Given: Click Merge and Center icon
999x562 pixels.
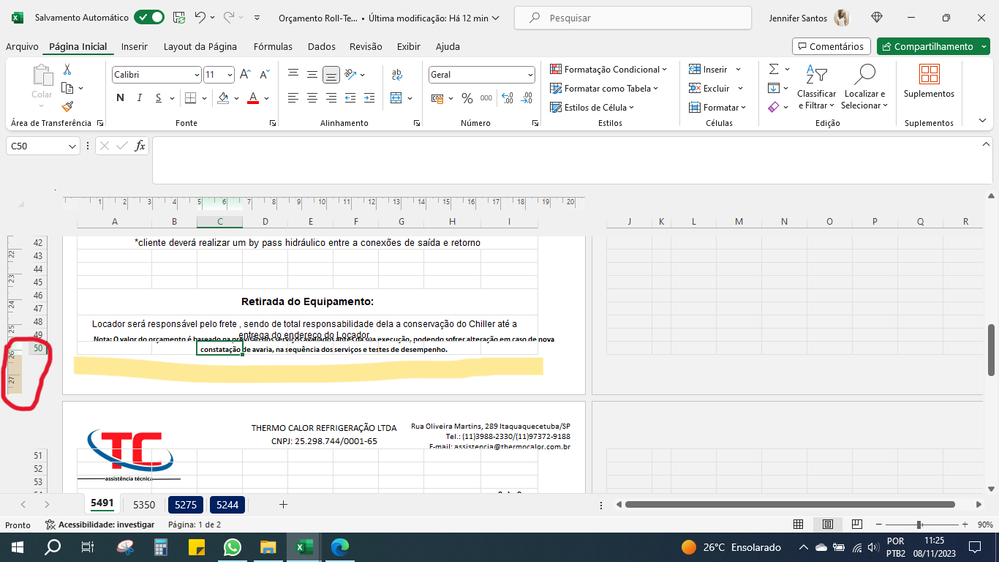Looking at the screenshot, I should (396, 97).
